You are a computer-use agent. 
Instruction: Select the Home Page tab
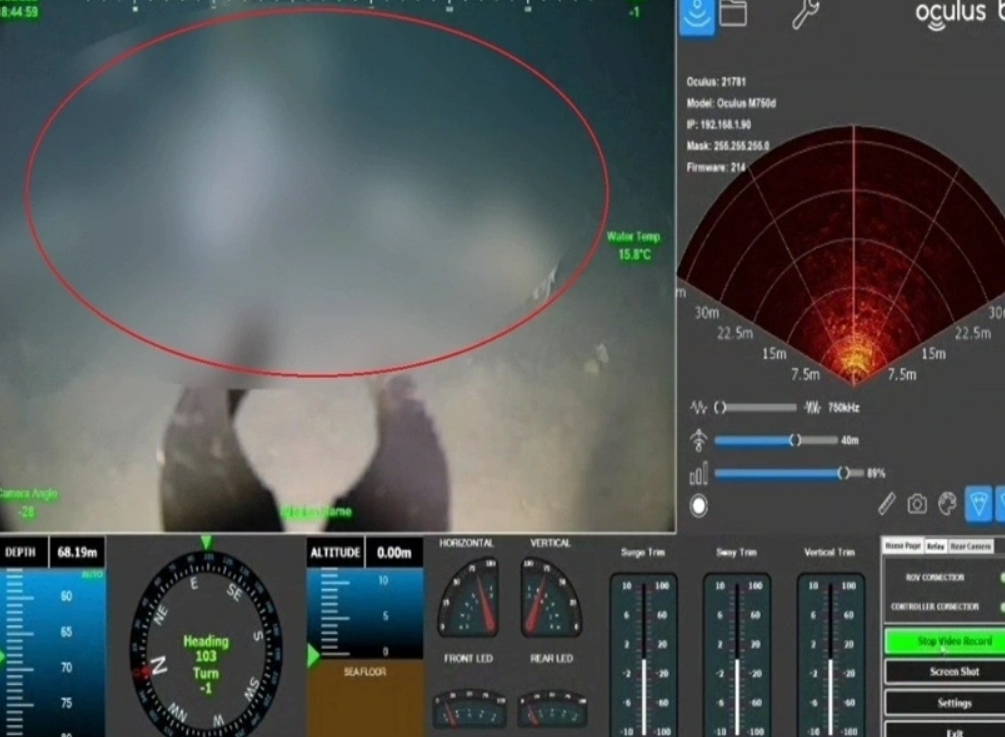[903, 545]
